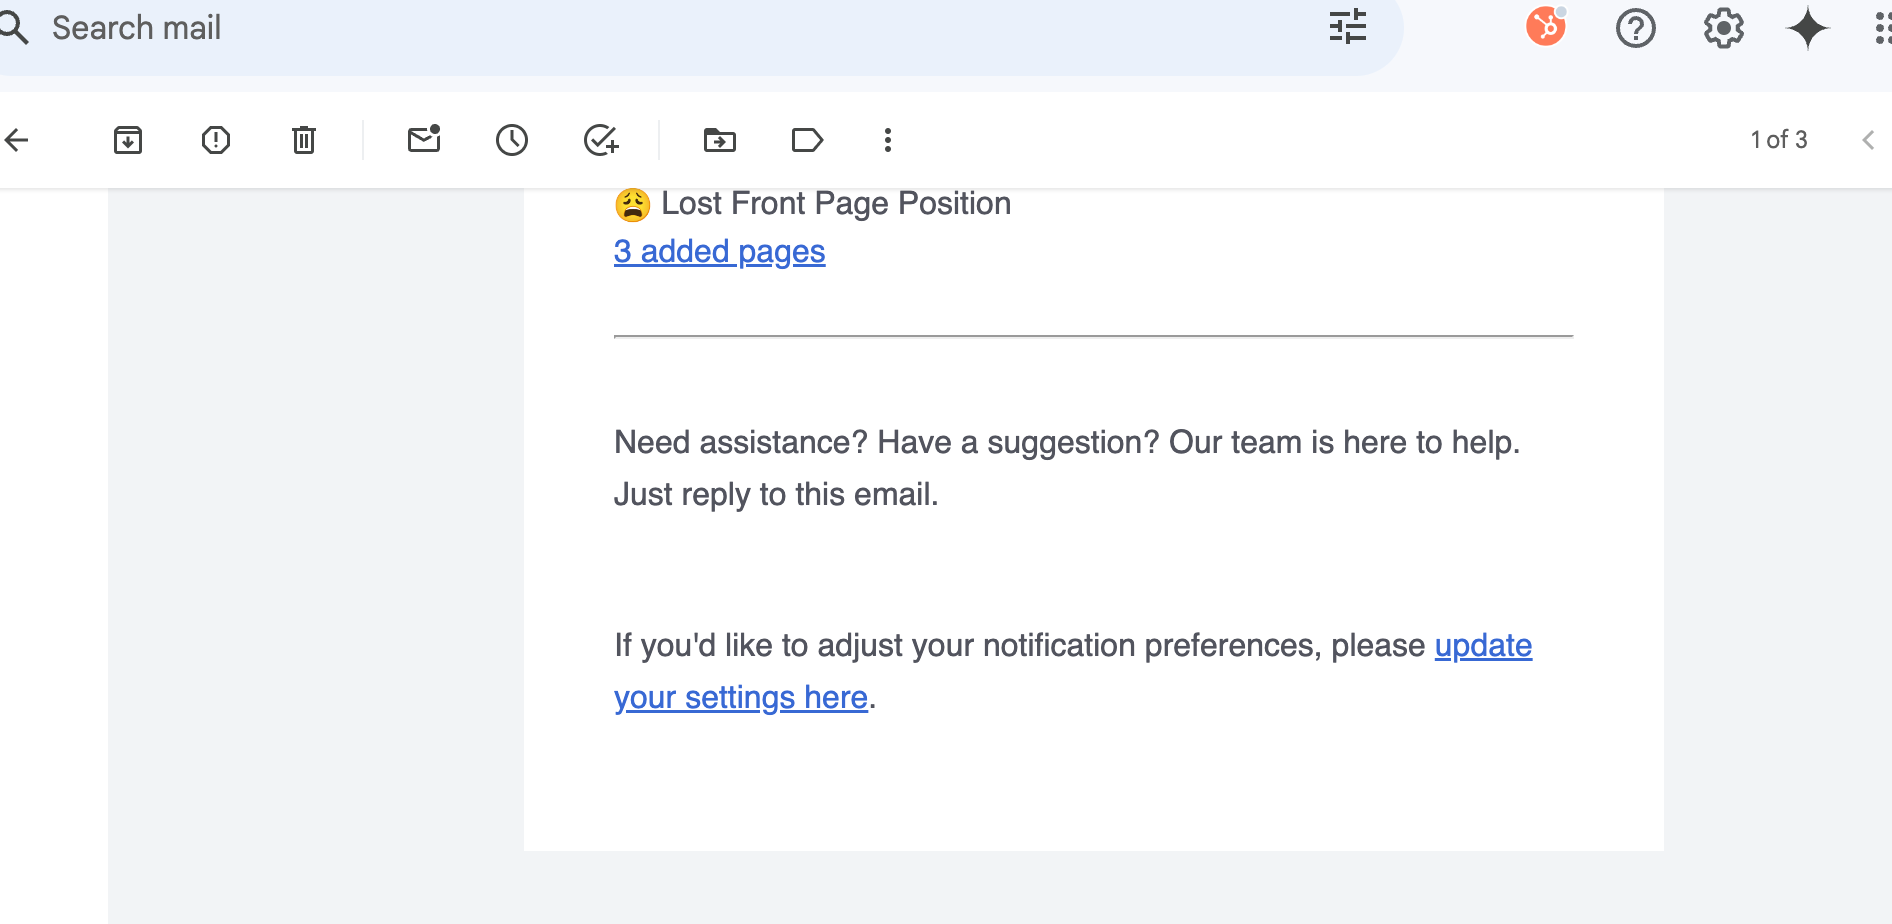Go to newer email with chevron
1892x924 pixels.
[x=1868, y=140]
